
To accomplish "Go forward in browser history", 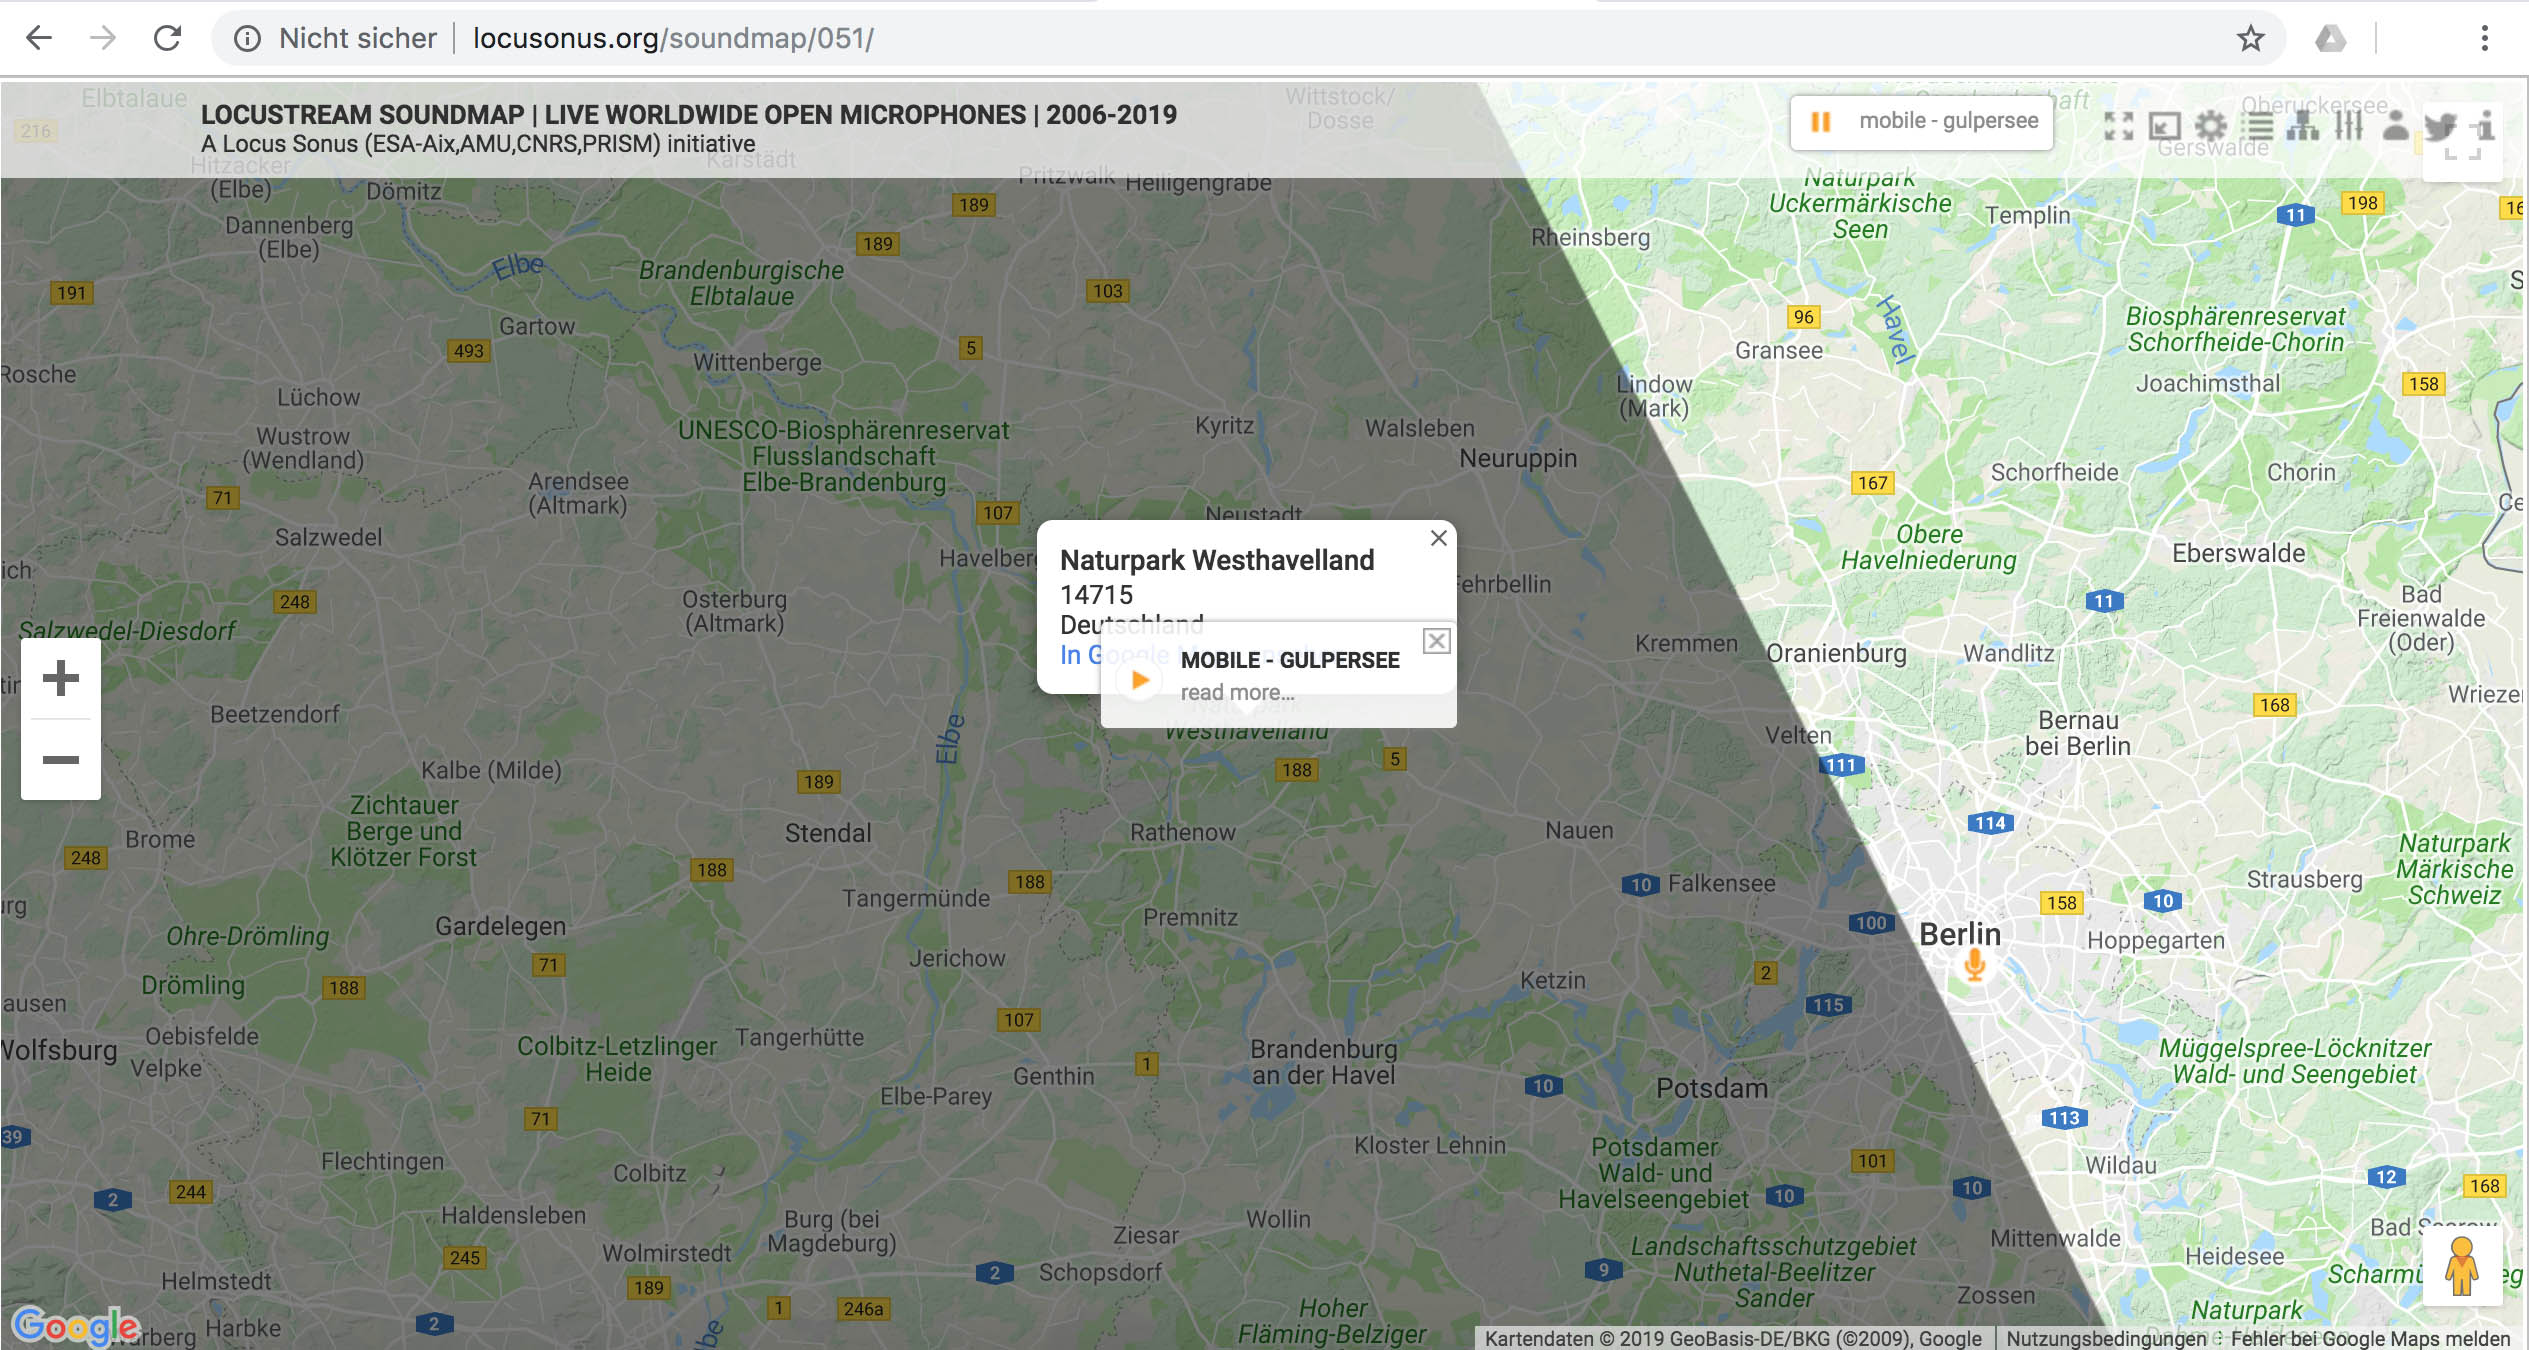I will point(103,38).
